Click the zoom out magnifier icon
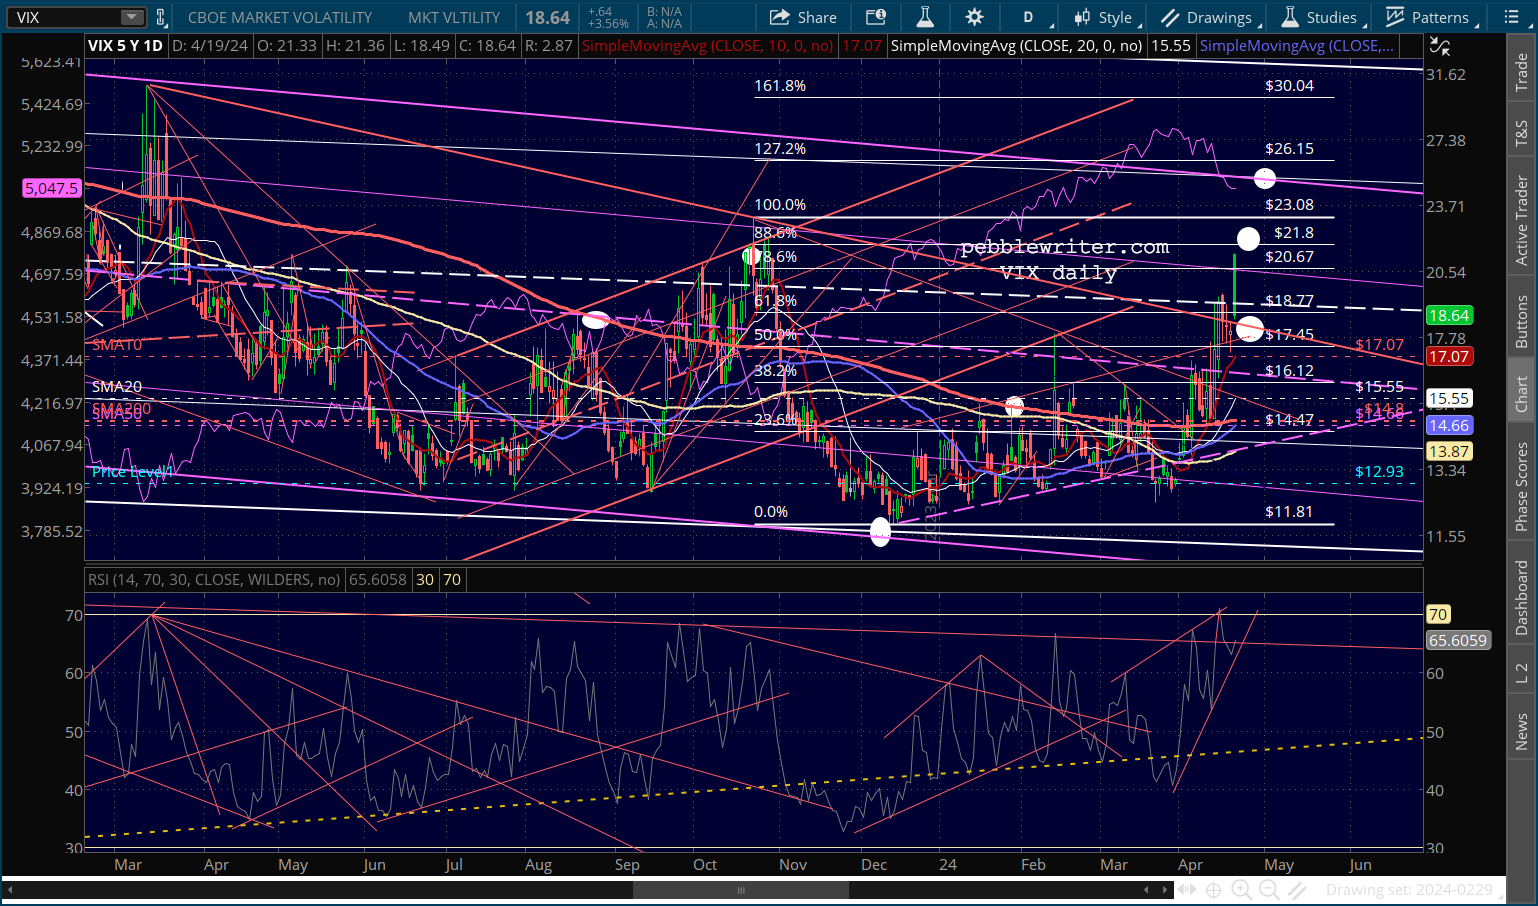Screen dimensions: 1538x906 pyautogui.click(x=1269, y=889)
